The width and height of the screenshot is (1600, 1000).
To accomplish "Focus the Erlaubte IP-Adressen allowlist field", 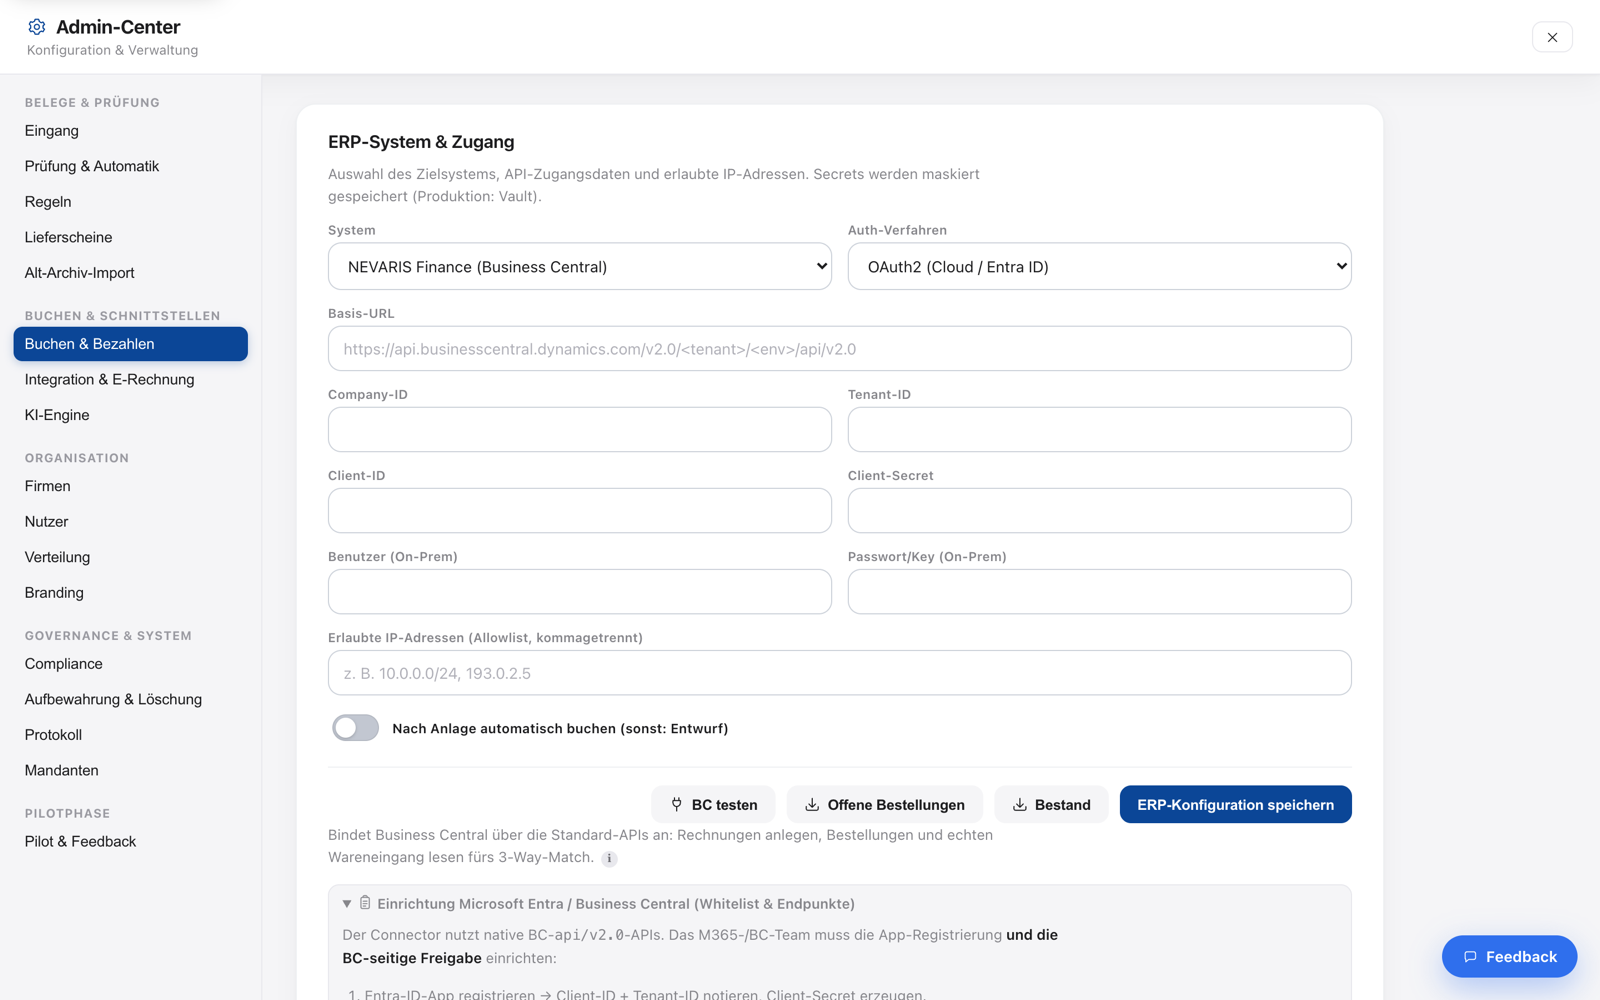I will pos(840,673).
